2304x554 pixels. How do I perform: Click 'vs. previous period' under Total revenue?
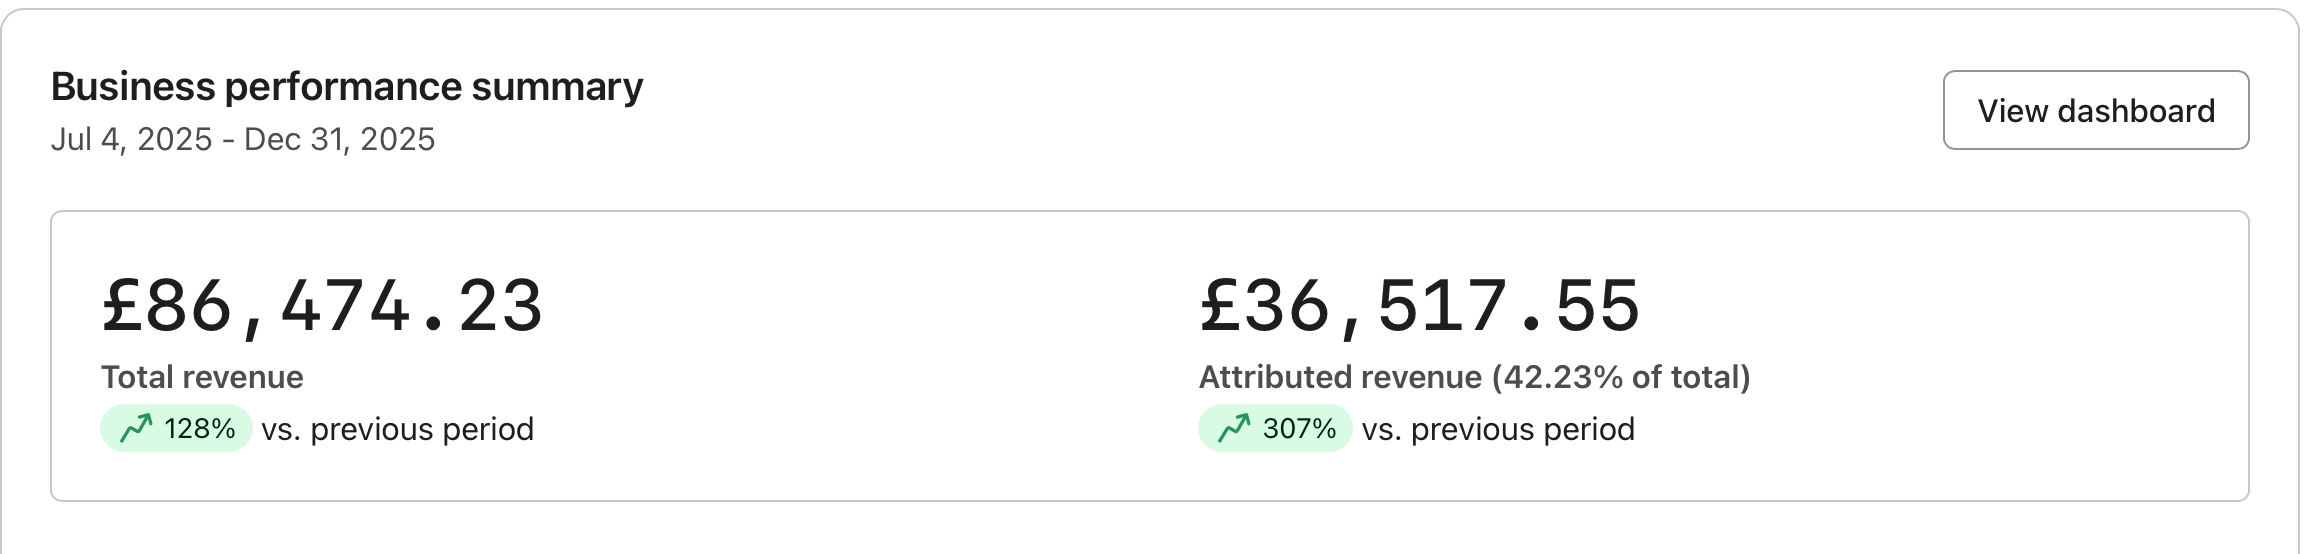point(398,429)
